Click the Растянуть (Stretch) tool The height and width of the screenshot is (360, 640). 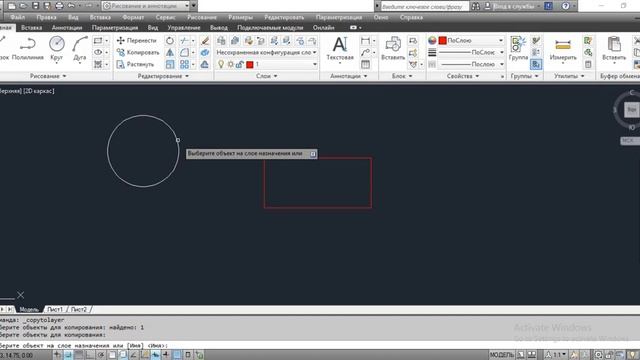coord(135,64)
